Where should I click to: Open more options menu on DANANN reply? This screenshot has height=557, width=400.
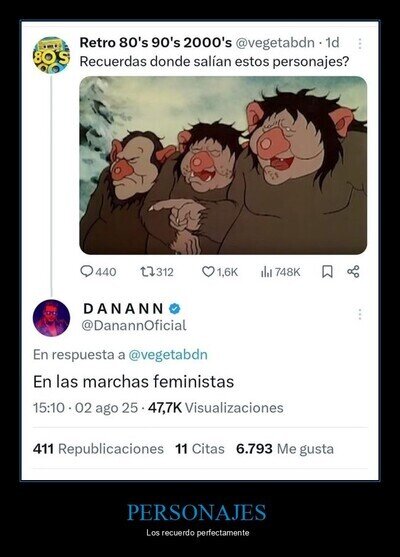click(x=360, y=314)
